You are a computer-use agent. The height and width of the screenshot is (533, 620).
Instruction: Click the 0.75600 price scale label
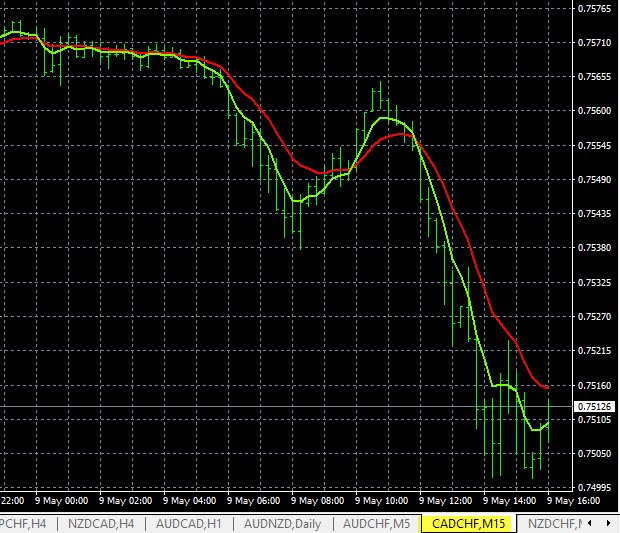pos(594,111)
